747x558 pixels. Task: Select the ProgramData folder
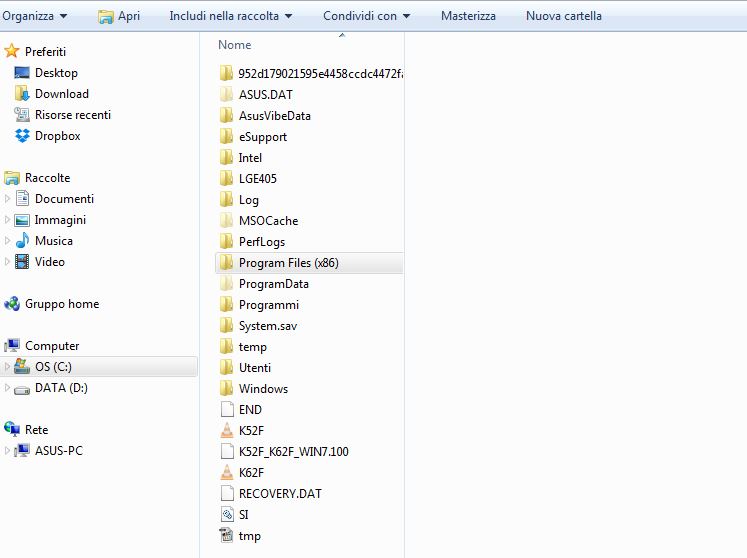(x=264, y=284)
